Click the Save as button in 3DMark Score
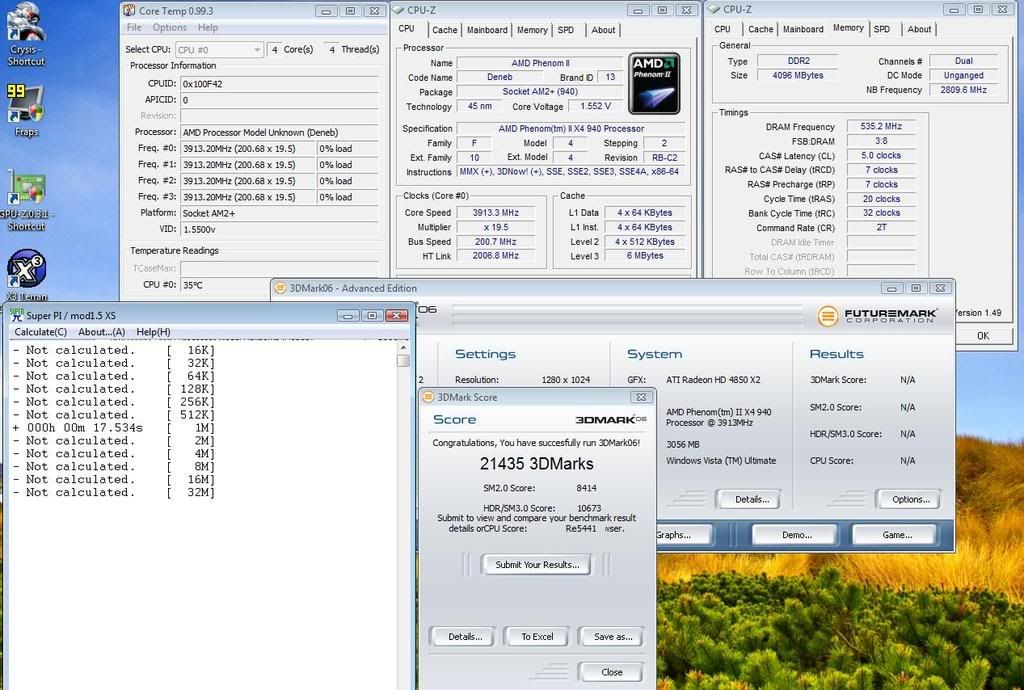Screen dimensions: 1024x690 point(613,636)
